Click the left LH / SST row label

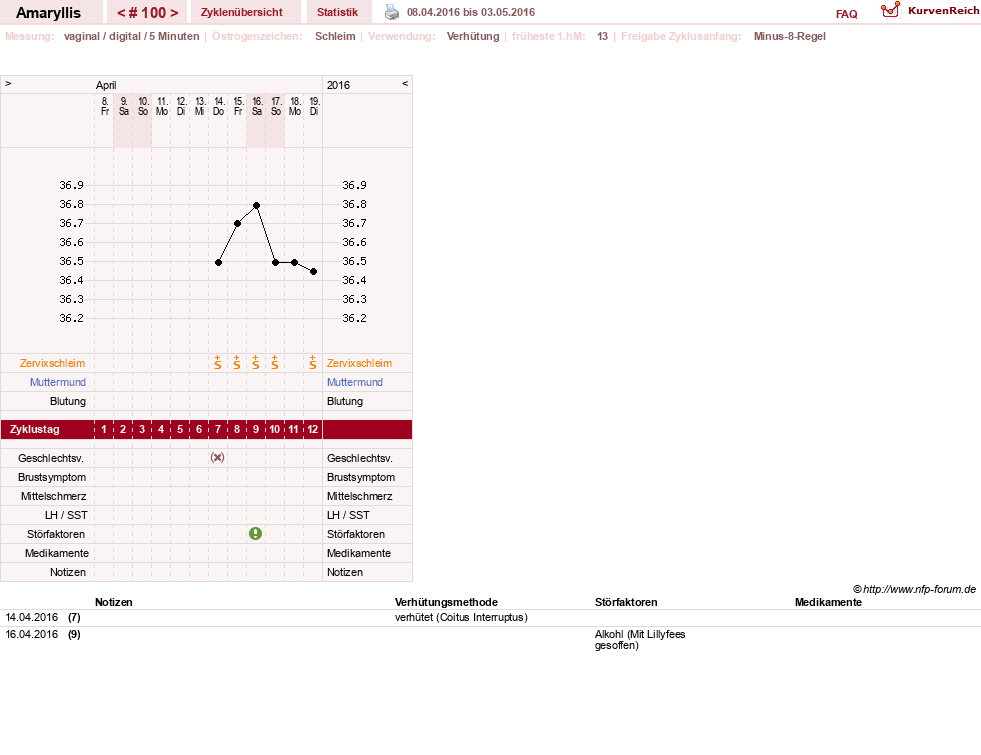pos(66,515)
